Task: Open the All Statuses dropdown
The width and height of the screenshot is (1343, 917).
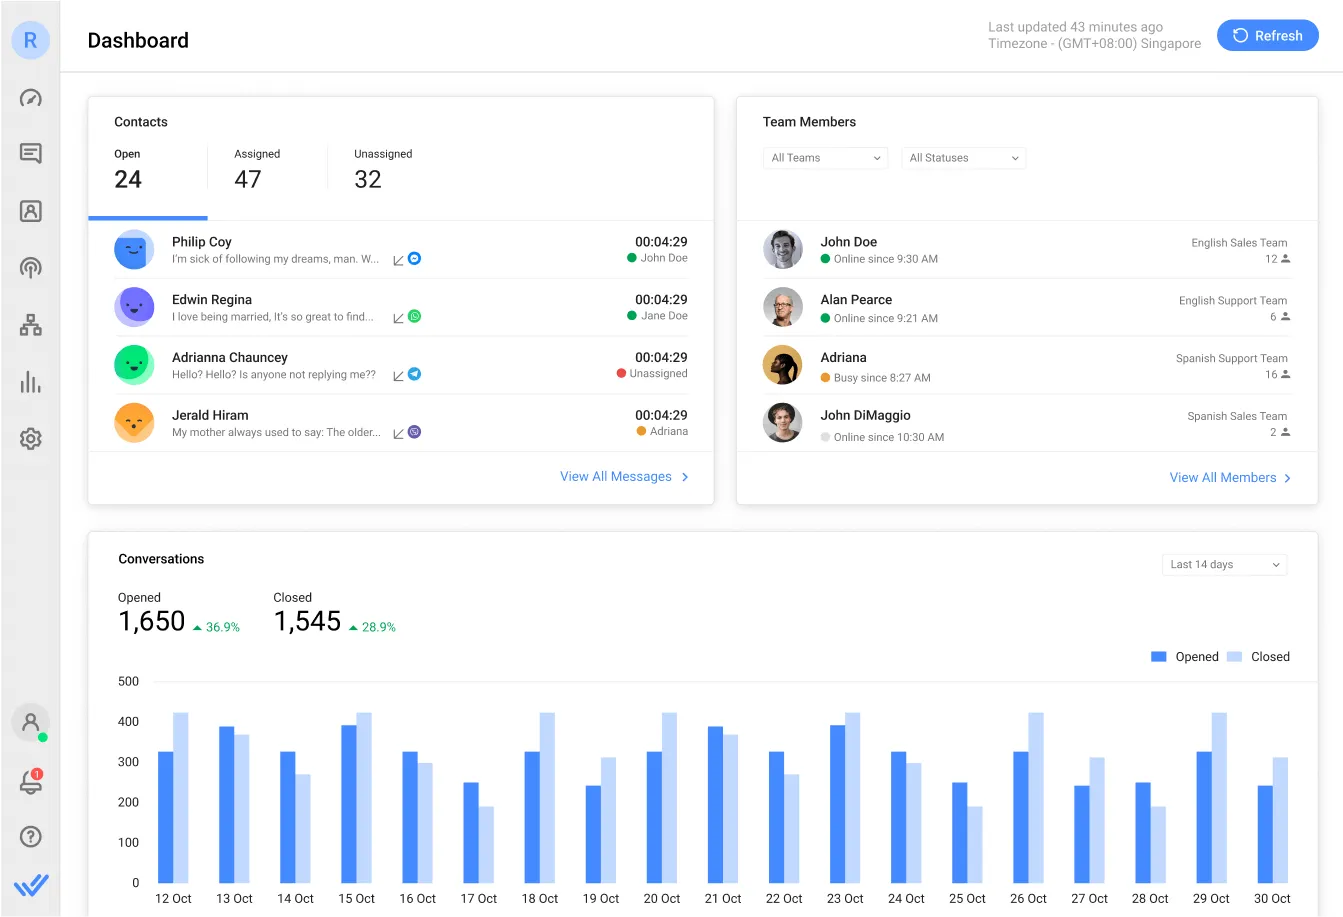Action: coord(963,157)
